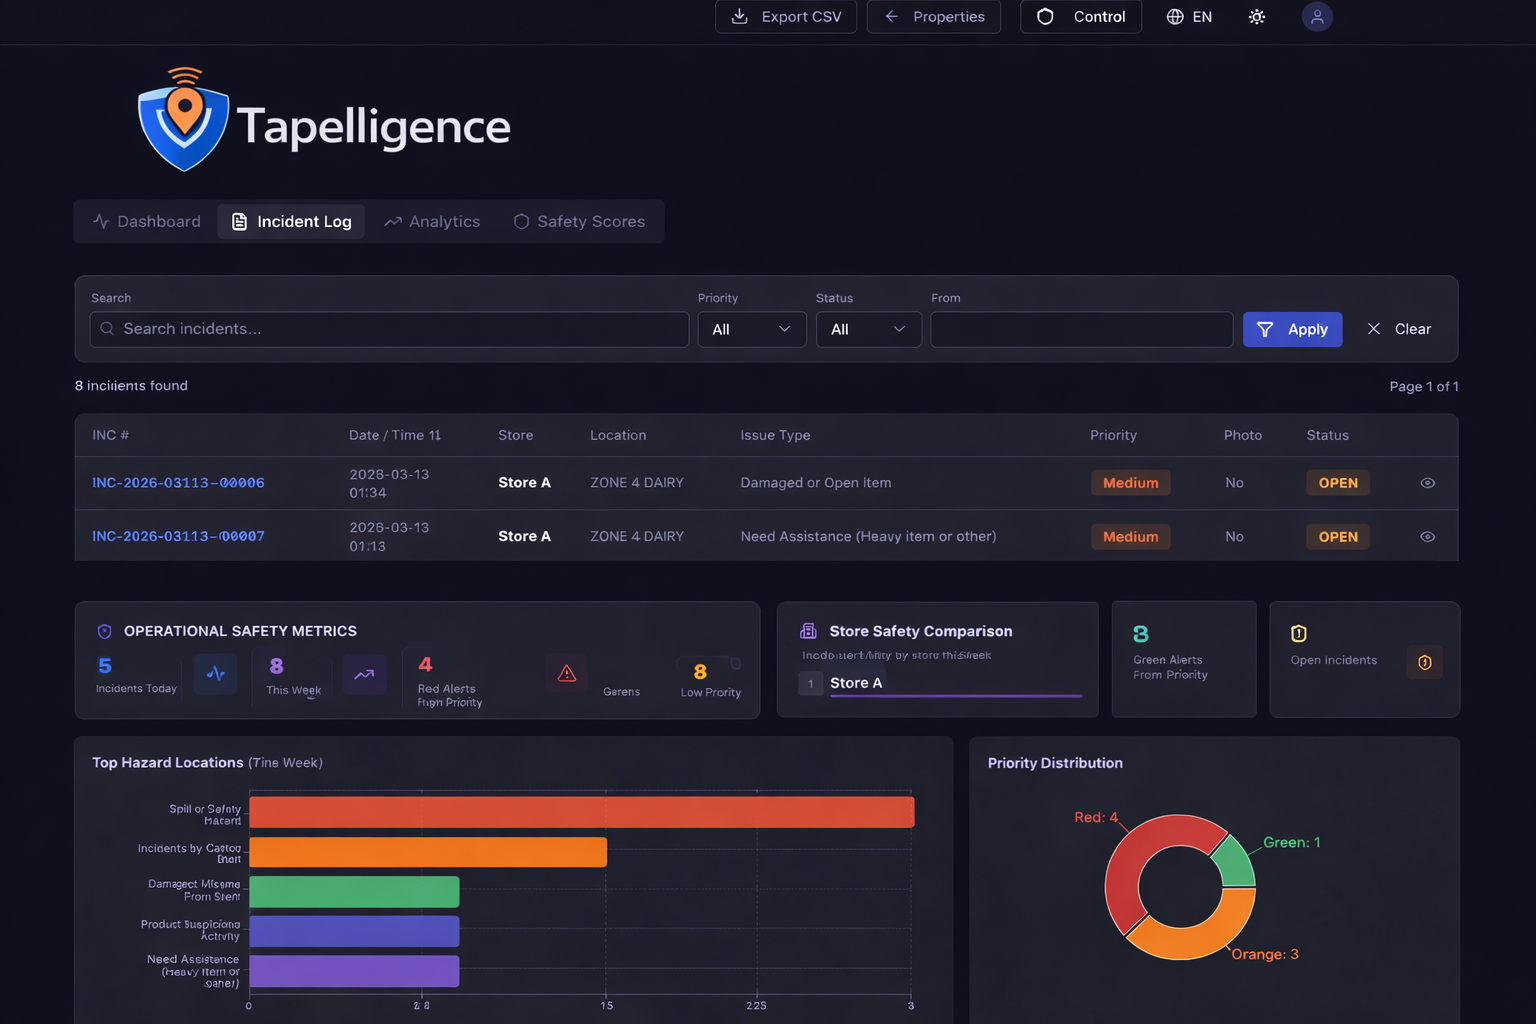Select the Incident Log tab
This screenshot has width=1536, height=1024.
[x=291, y=221]
